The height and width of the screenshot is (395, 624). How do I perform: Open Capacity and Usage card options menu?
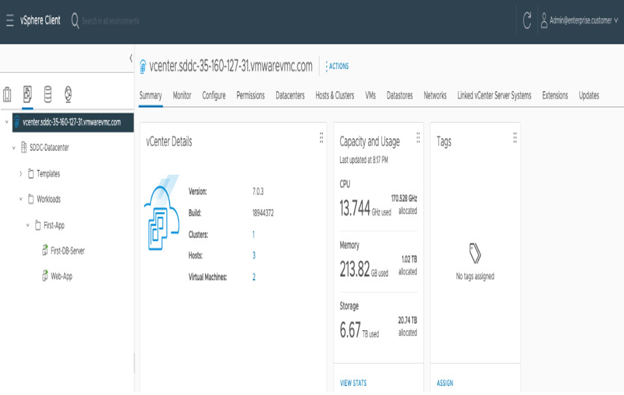(418, 138)
